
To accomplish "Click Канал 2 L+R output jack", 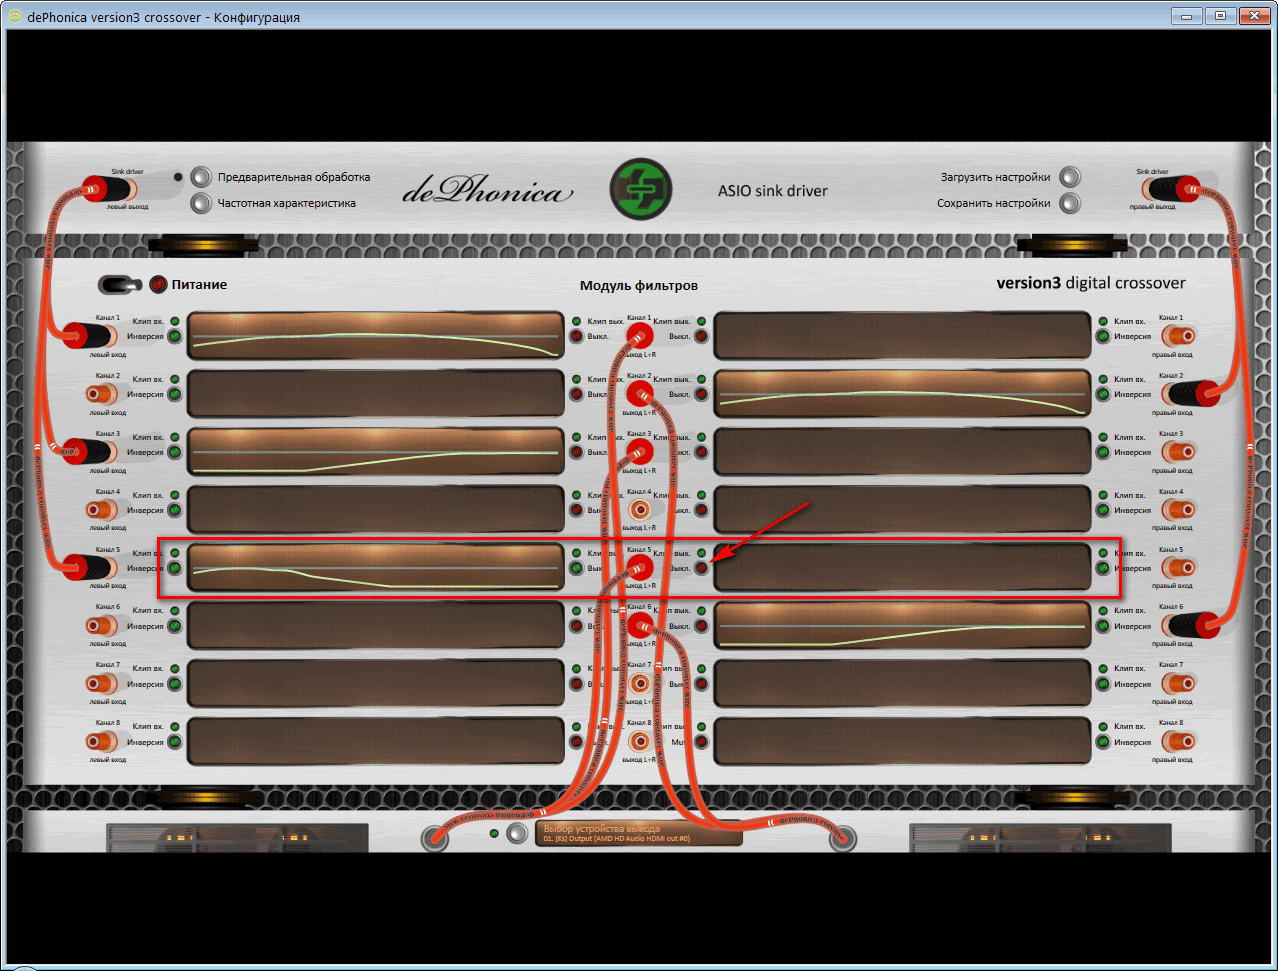I will coord(640,394).
